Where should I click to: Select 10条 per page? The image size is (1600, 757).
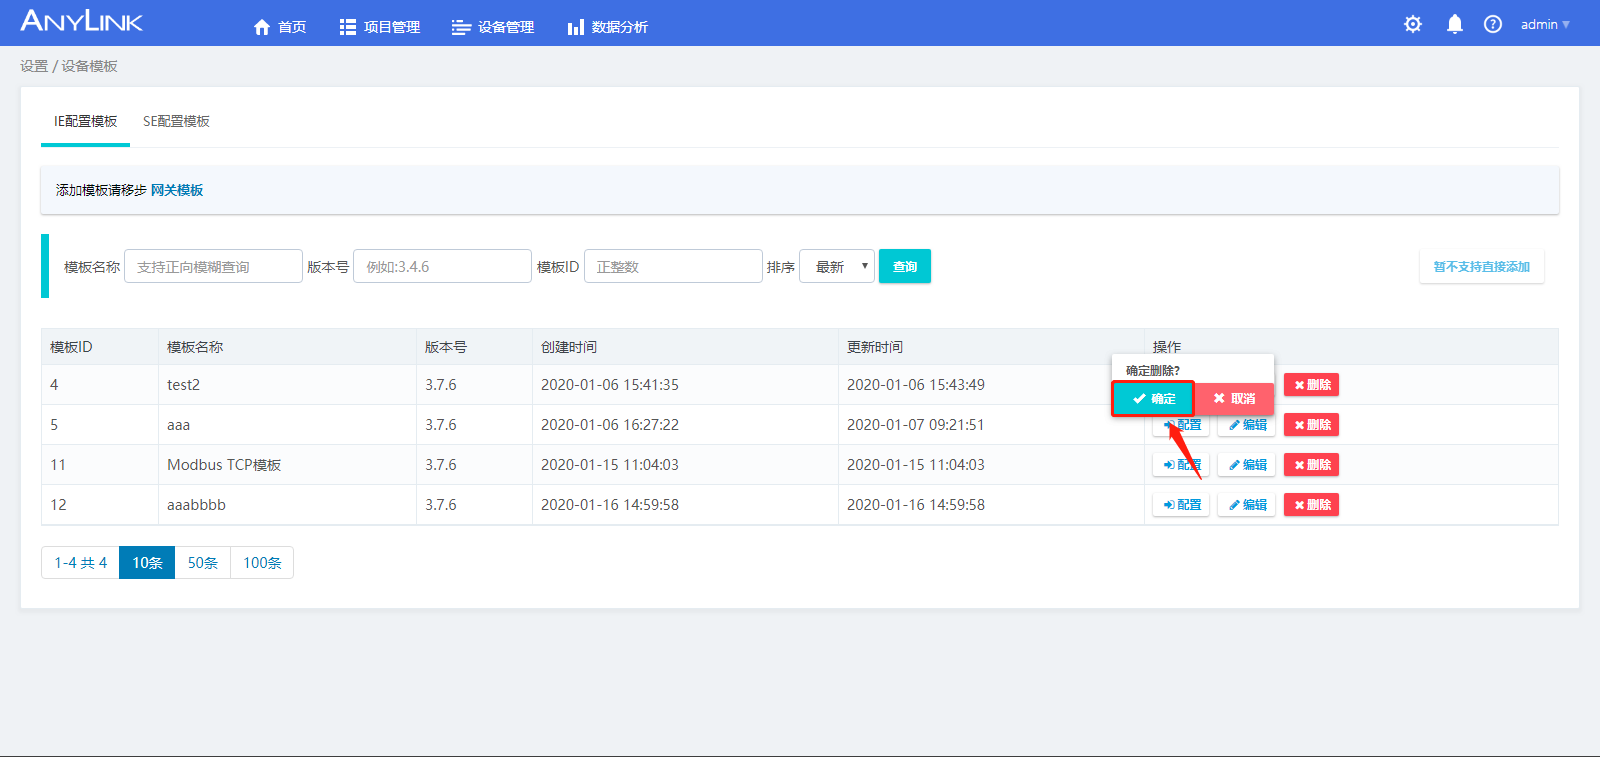147,563
